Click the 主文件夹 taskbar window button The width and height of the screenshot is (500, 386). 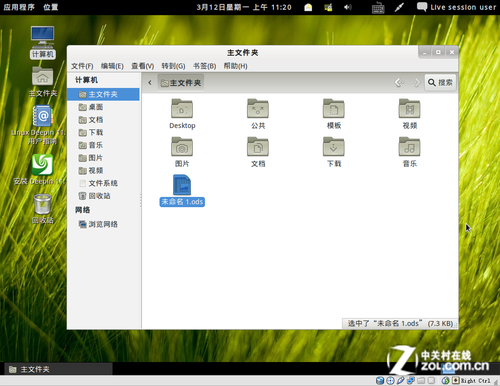click(x=58, y=369)
